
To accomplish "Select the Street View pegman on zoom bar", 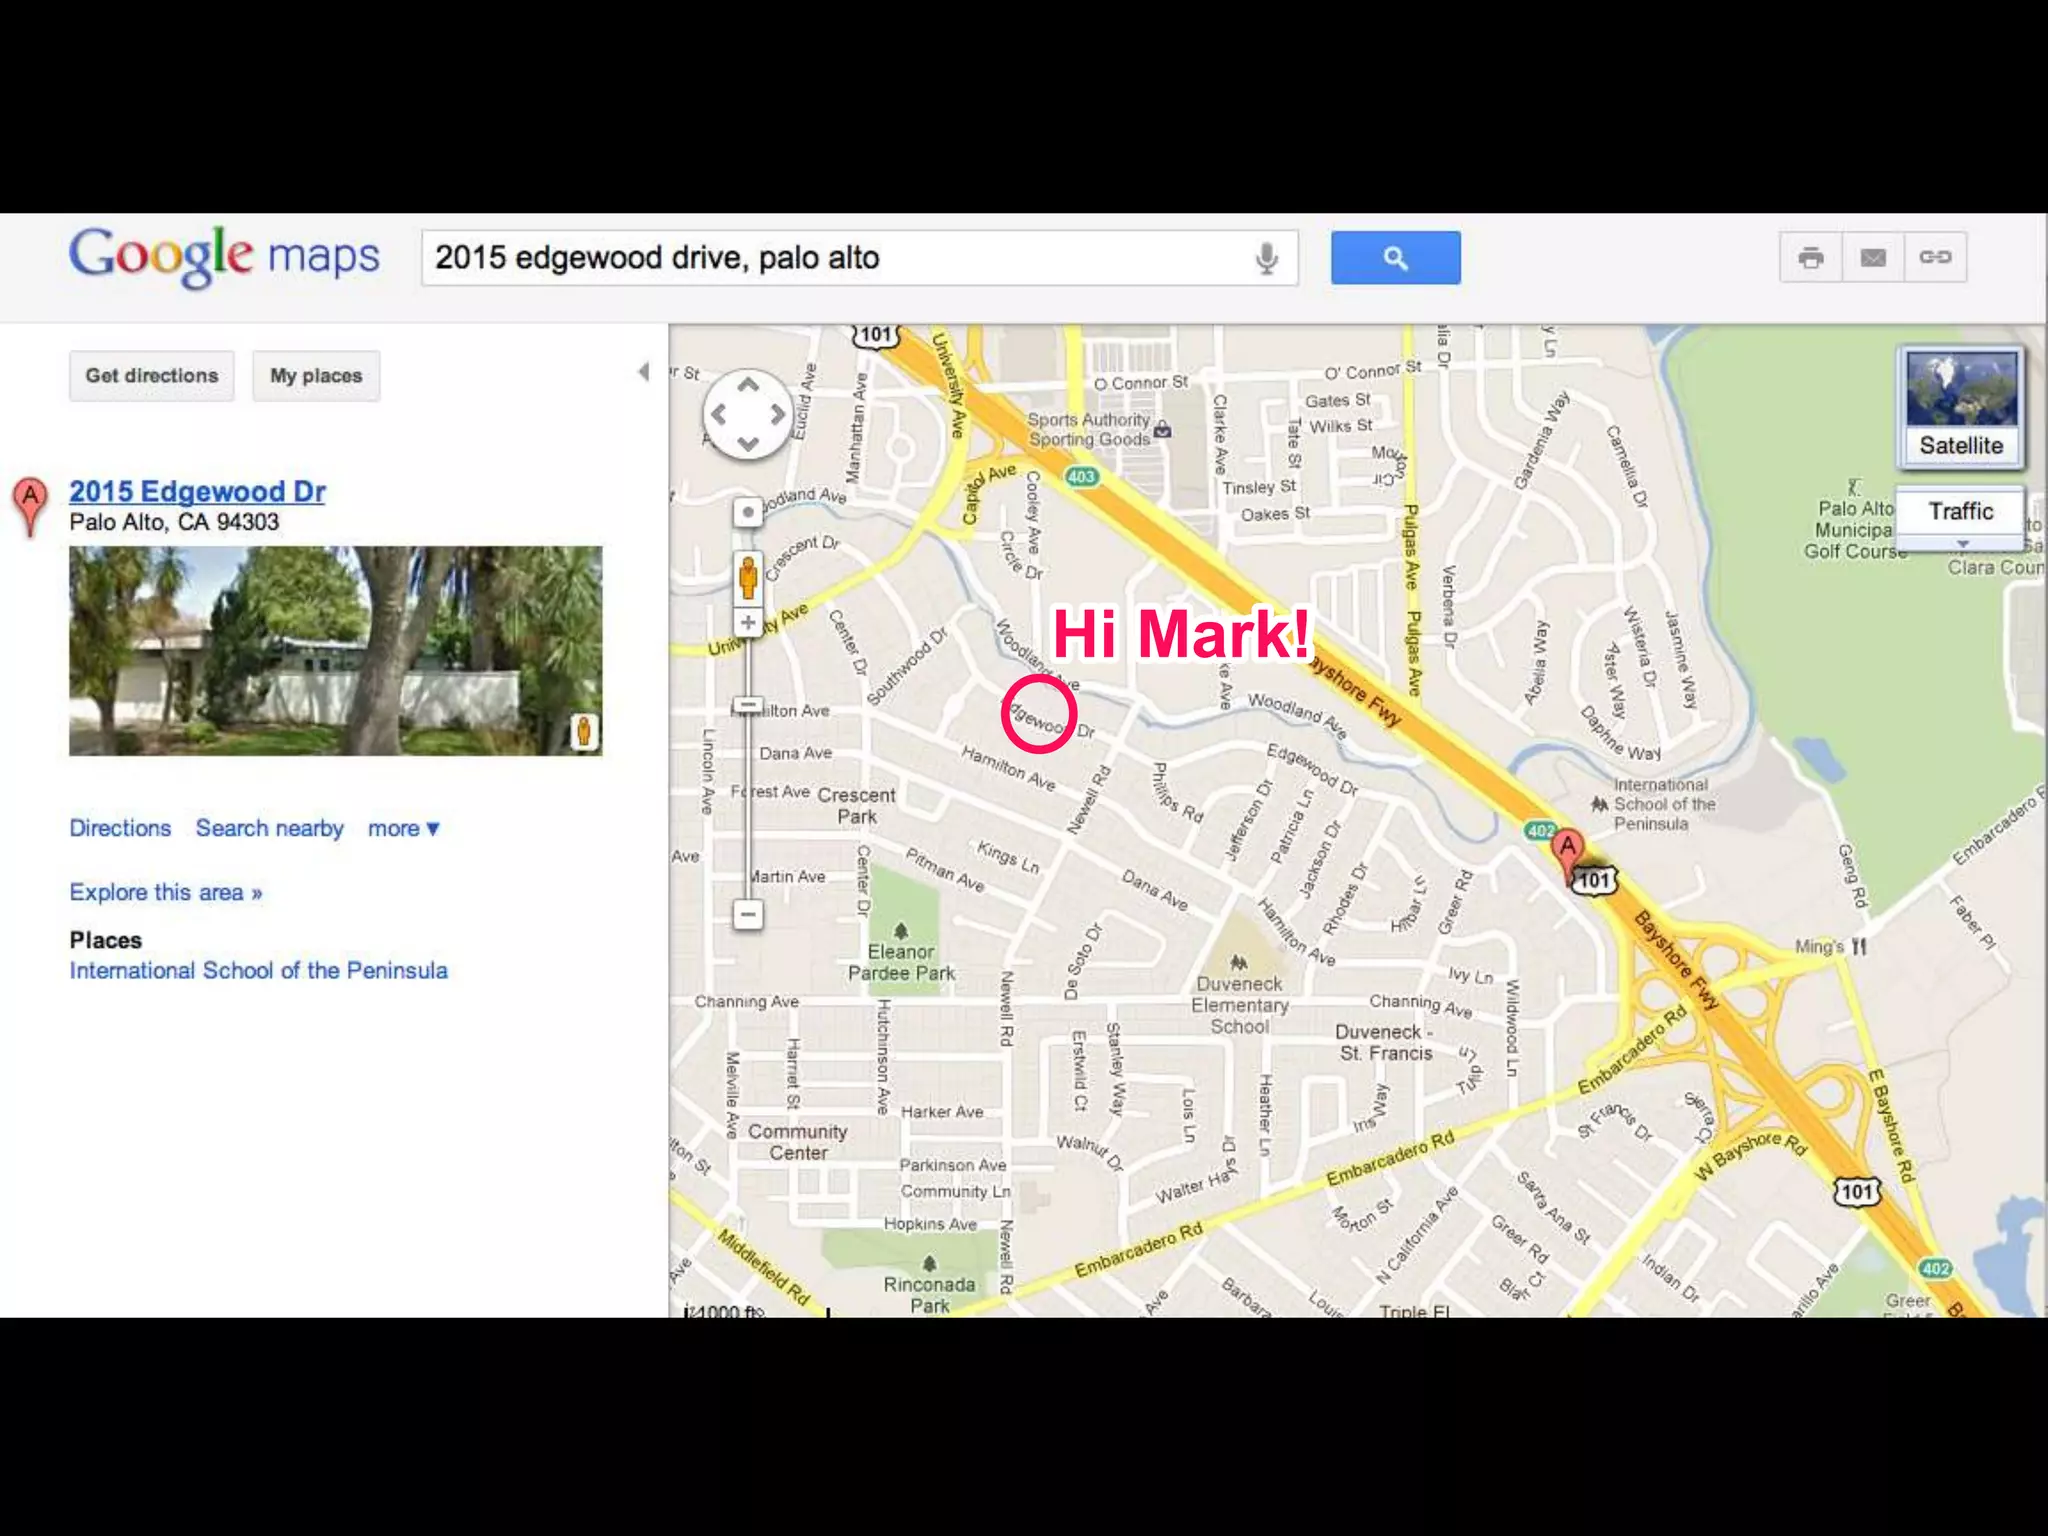I will 748,577.
